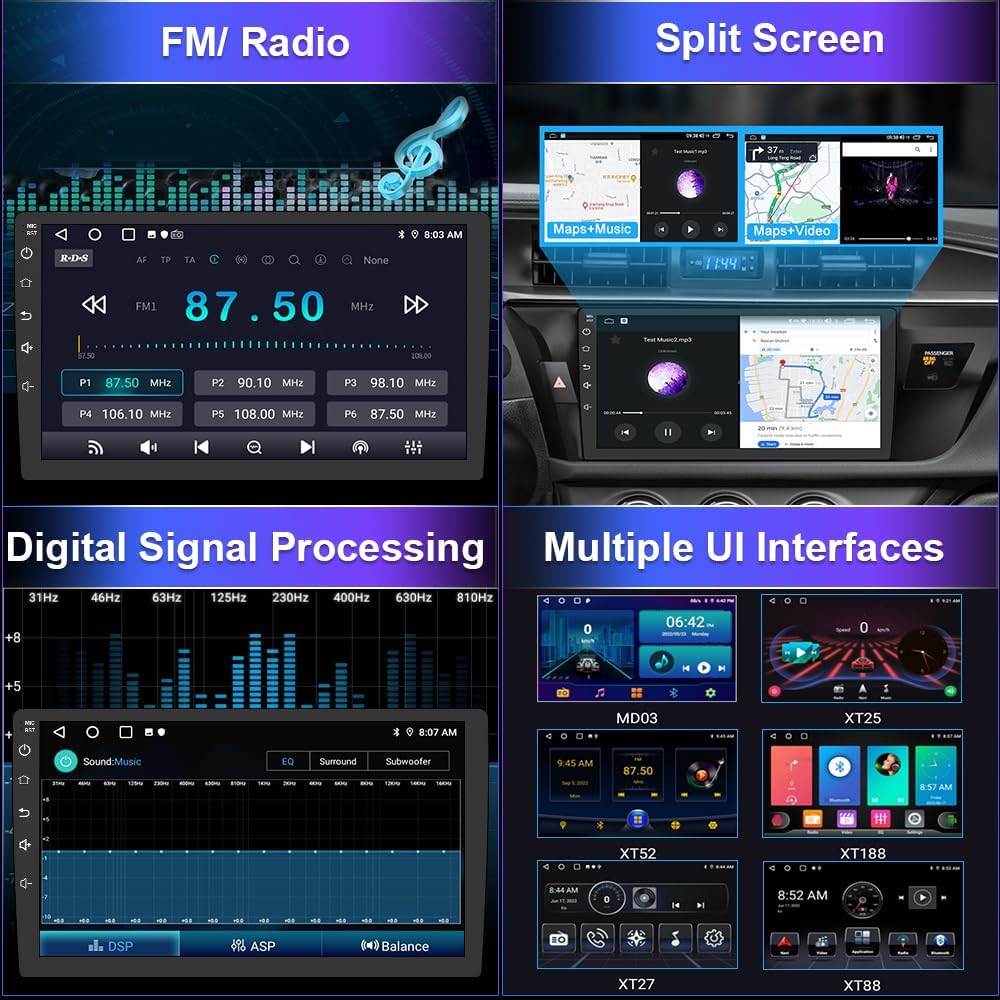1000x1000 pixels.
Task: Select the Balance bottom tab
Action: pos(394,946)
